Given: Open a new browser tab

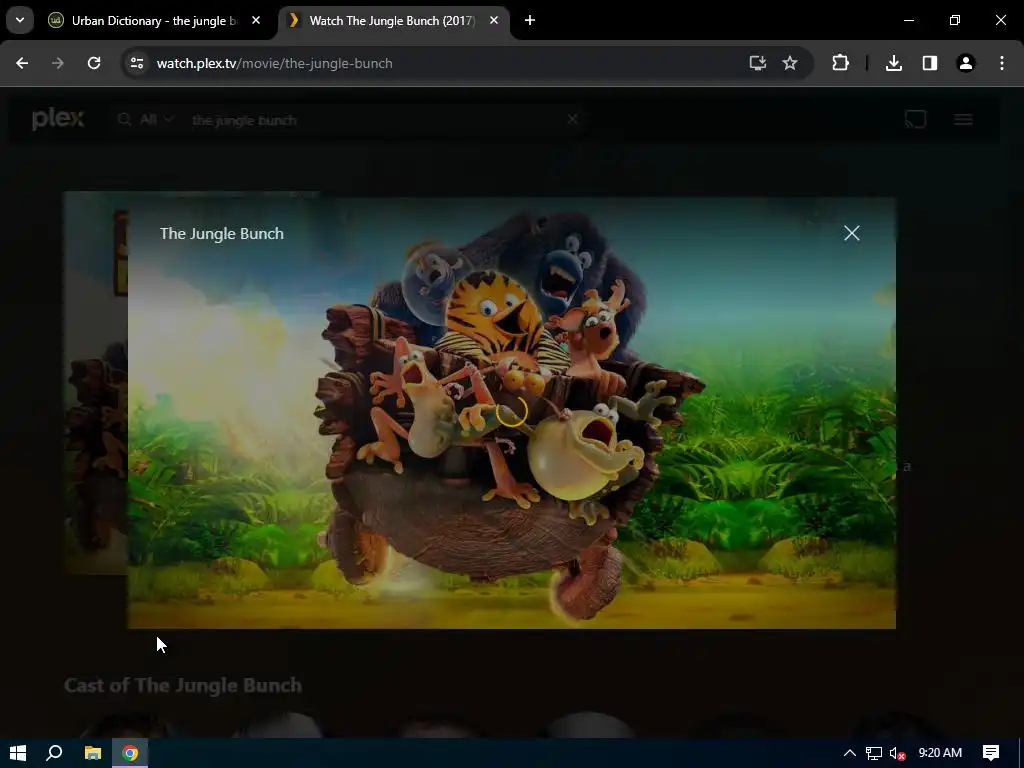Looking at the screenshot, I should (530, 21).
